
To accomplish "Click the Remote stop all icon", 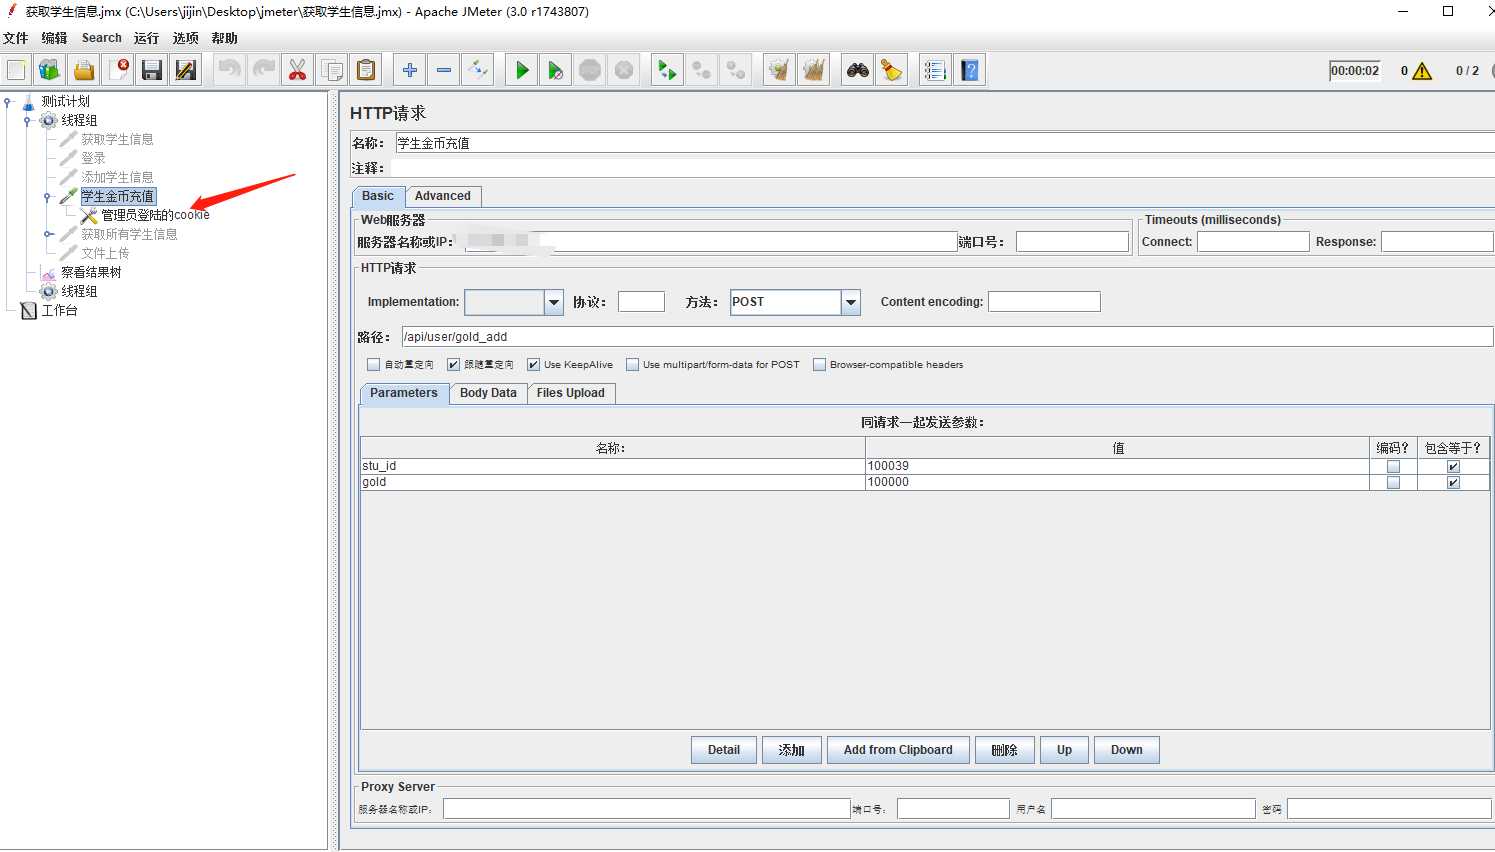I will [x=702, y=70].
